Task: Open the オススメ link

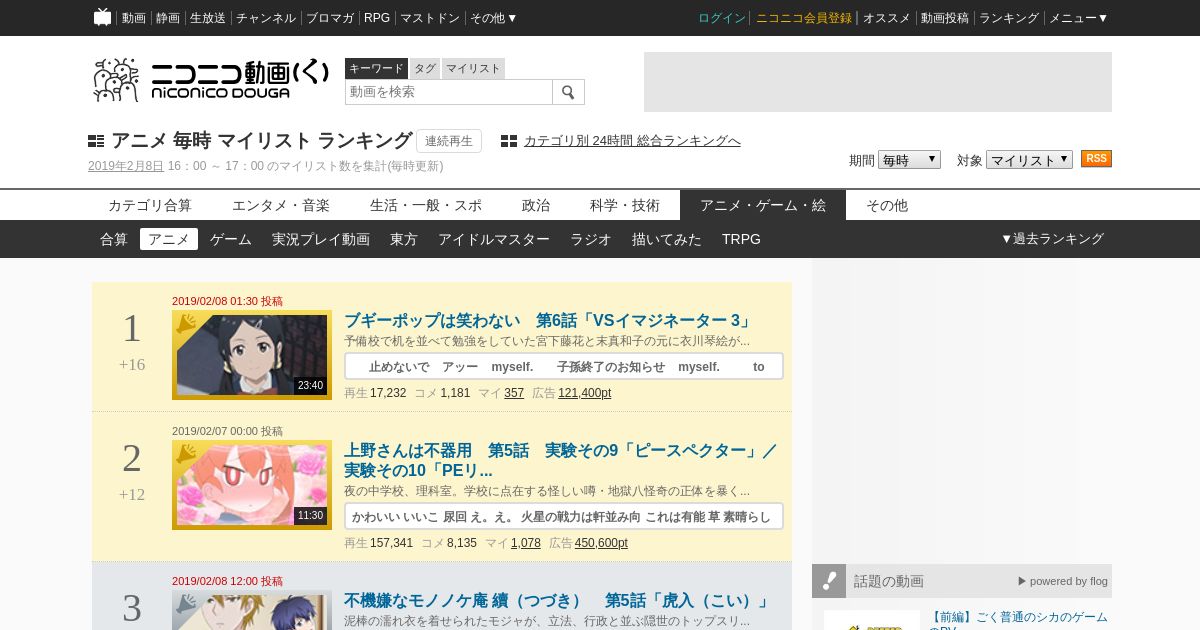Action: pos(887,18)
